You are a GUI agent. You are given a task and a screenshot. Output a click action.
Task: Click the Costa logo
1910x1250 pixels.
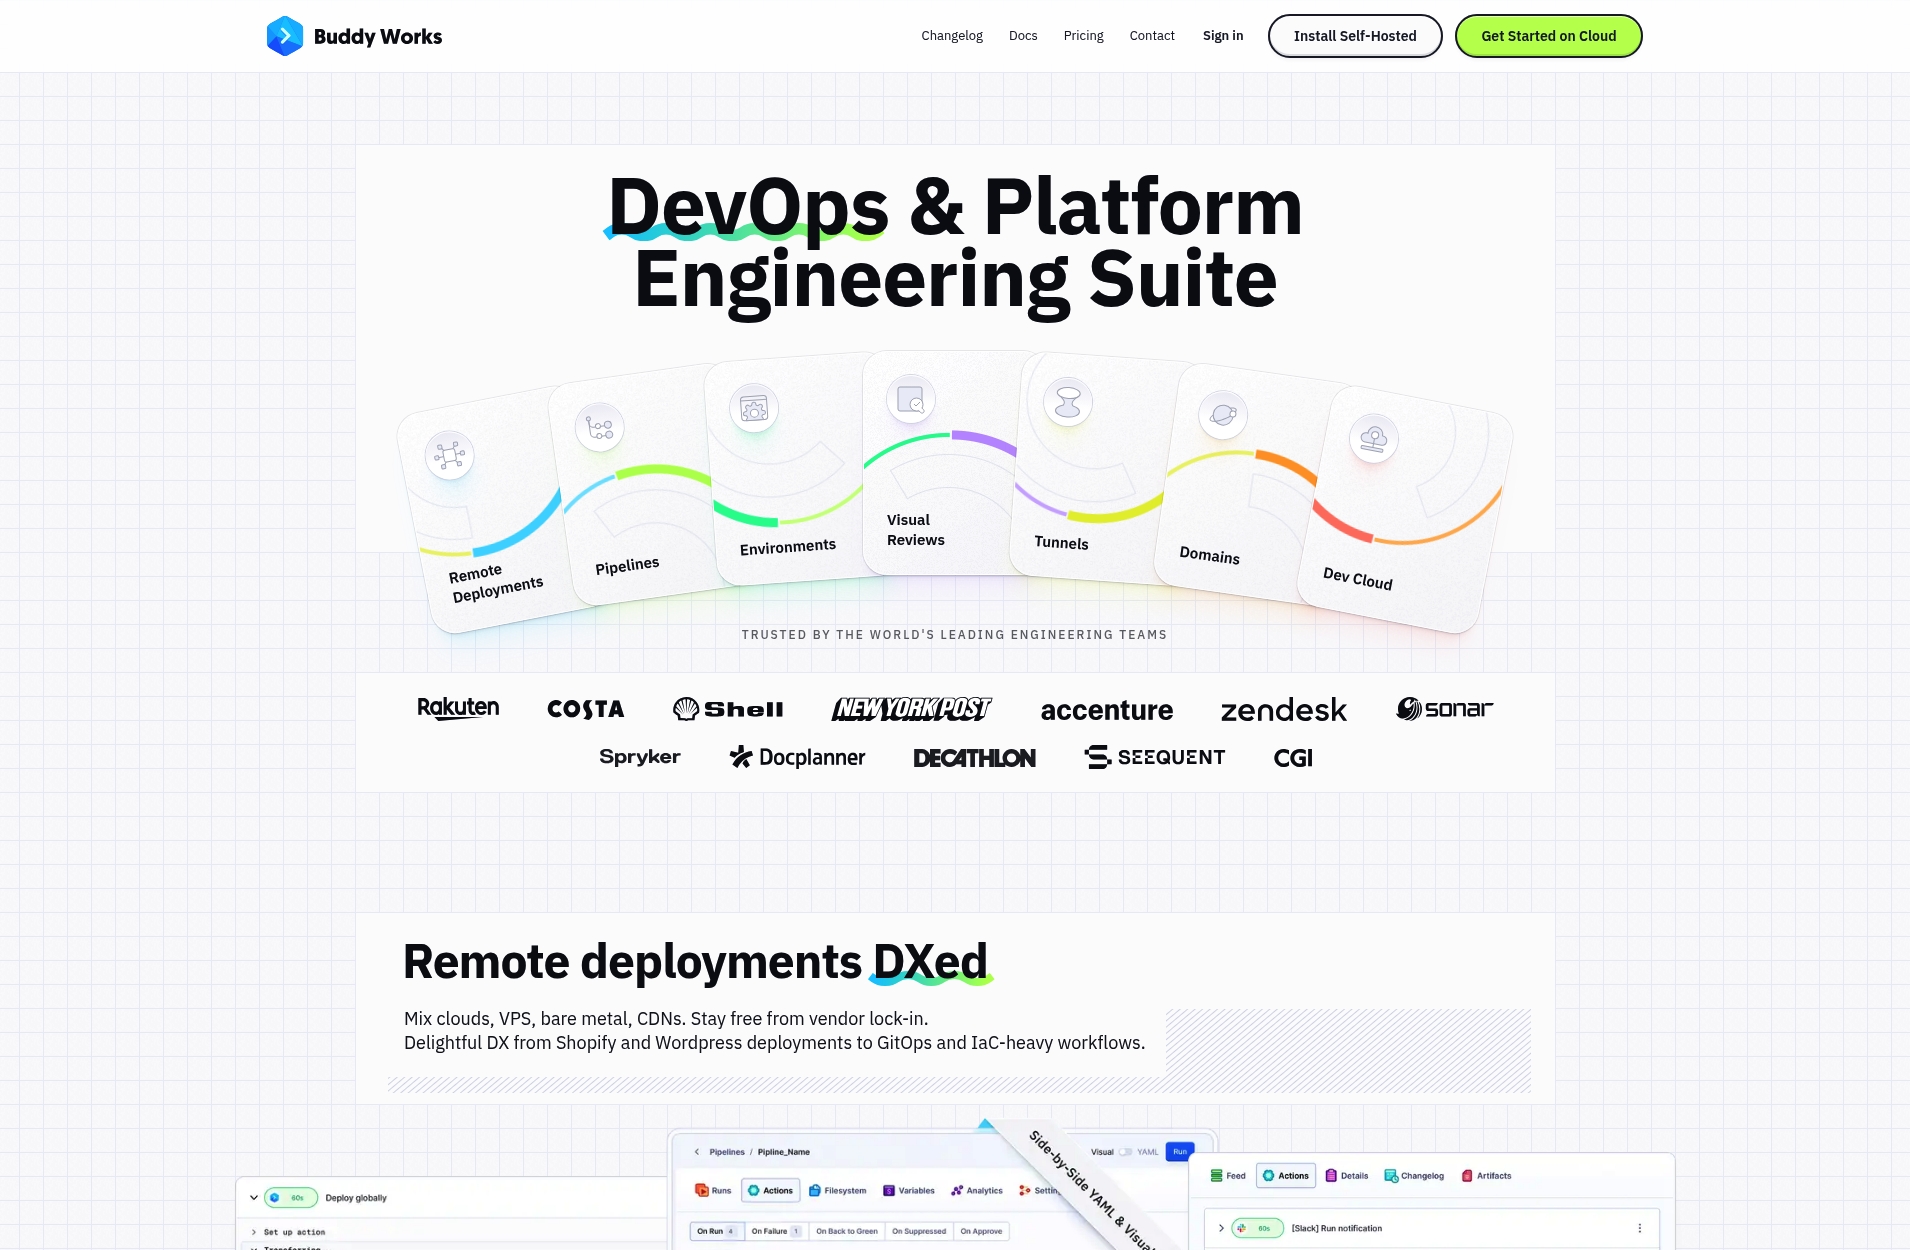[586, 709]
